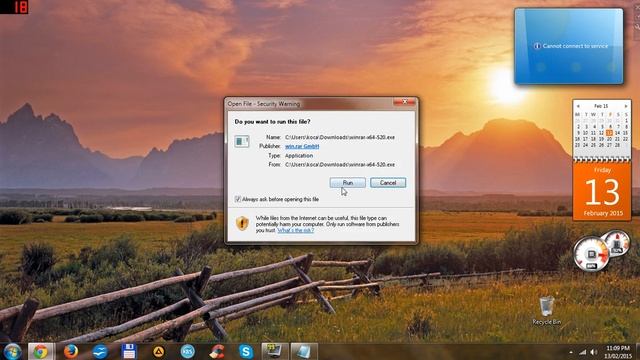The width and height of the screenshot is (640, 360).
Task: Show hidden system tray icons
Action: [571, 352]
